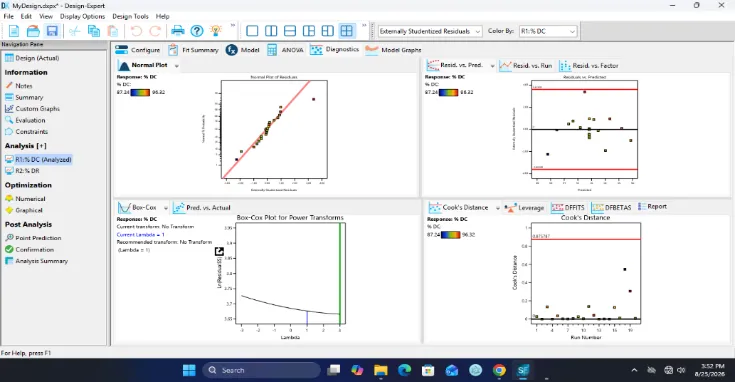Open Help via question mark icon
735x382 pixels.
197,31
